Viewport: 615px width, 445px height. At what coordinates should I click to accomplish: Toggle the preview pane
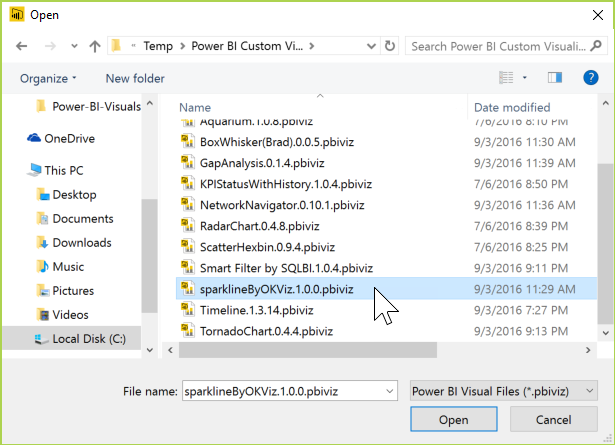click(555, 78)
